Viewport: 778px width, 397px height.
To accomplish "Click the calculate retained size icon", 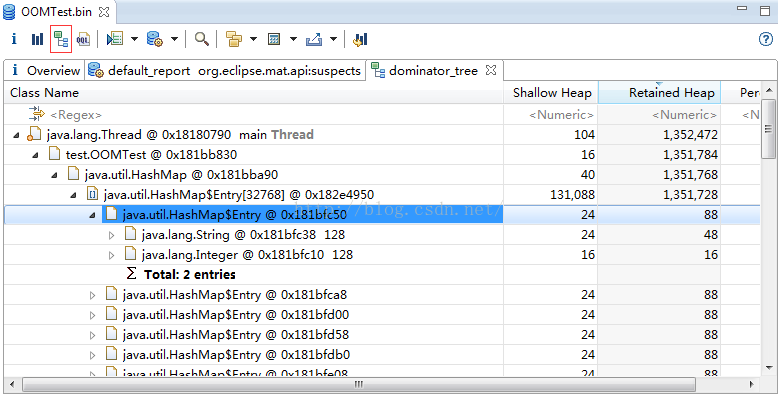I will coord(274,39).
